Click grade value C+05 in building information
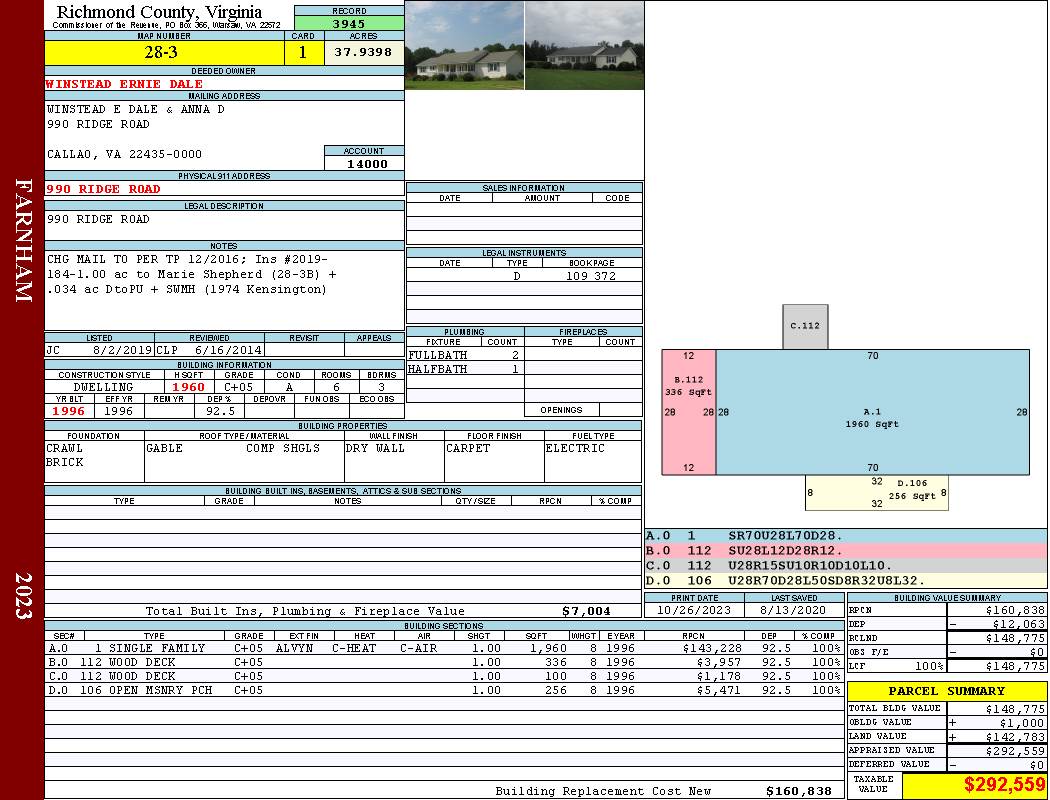Image resolution: width=1050 pixels, height=800 pixels. [238, 387]
